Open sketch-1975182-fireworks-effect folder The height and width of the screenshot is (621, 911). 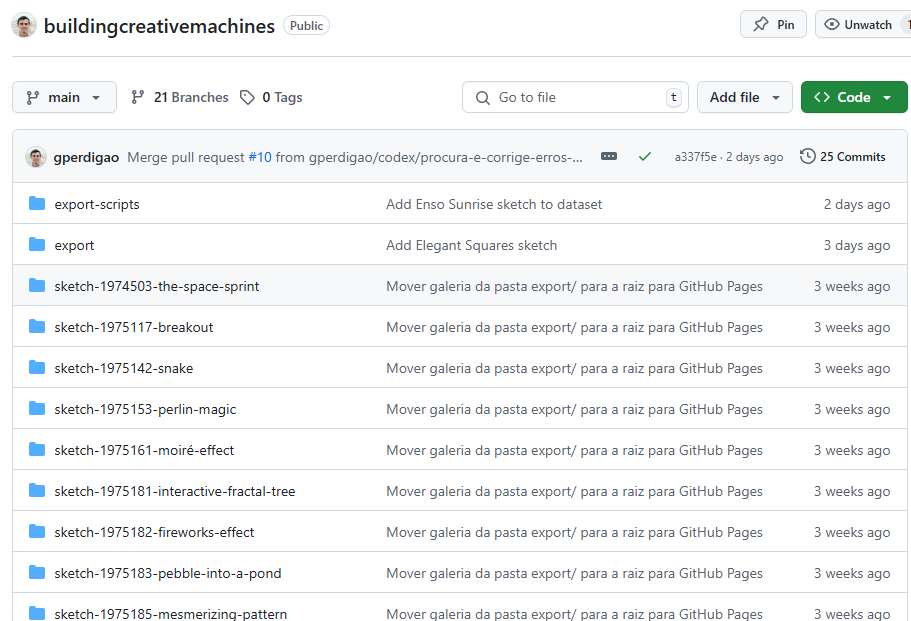coord(154,532)
